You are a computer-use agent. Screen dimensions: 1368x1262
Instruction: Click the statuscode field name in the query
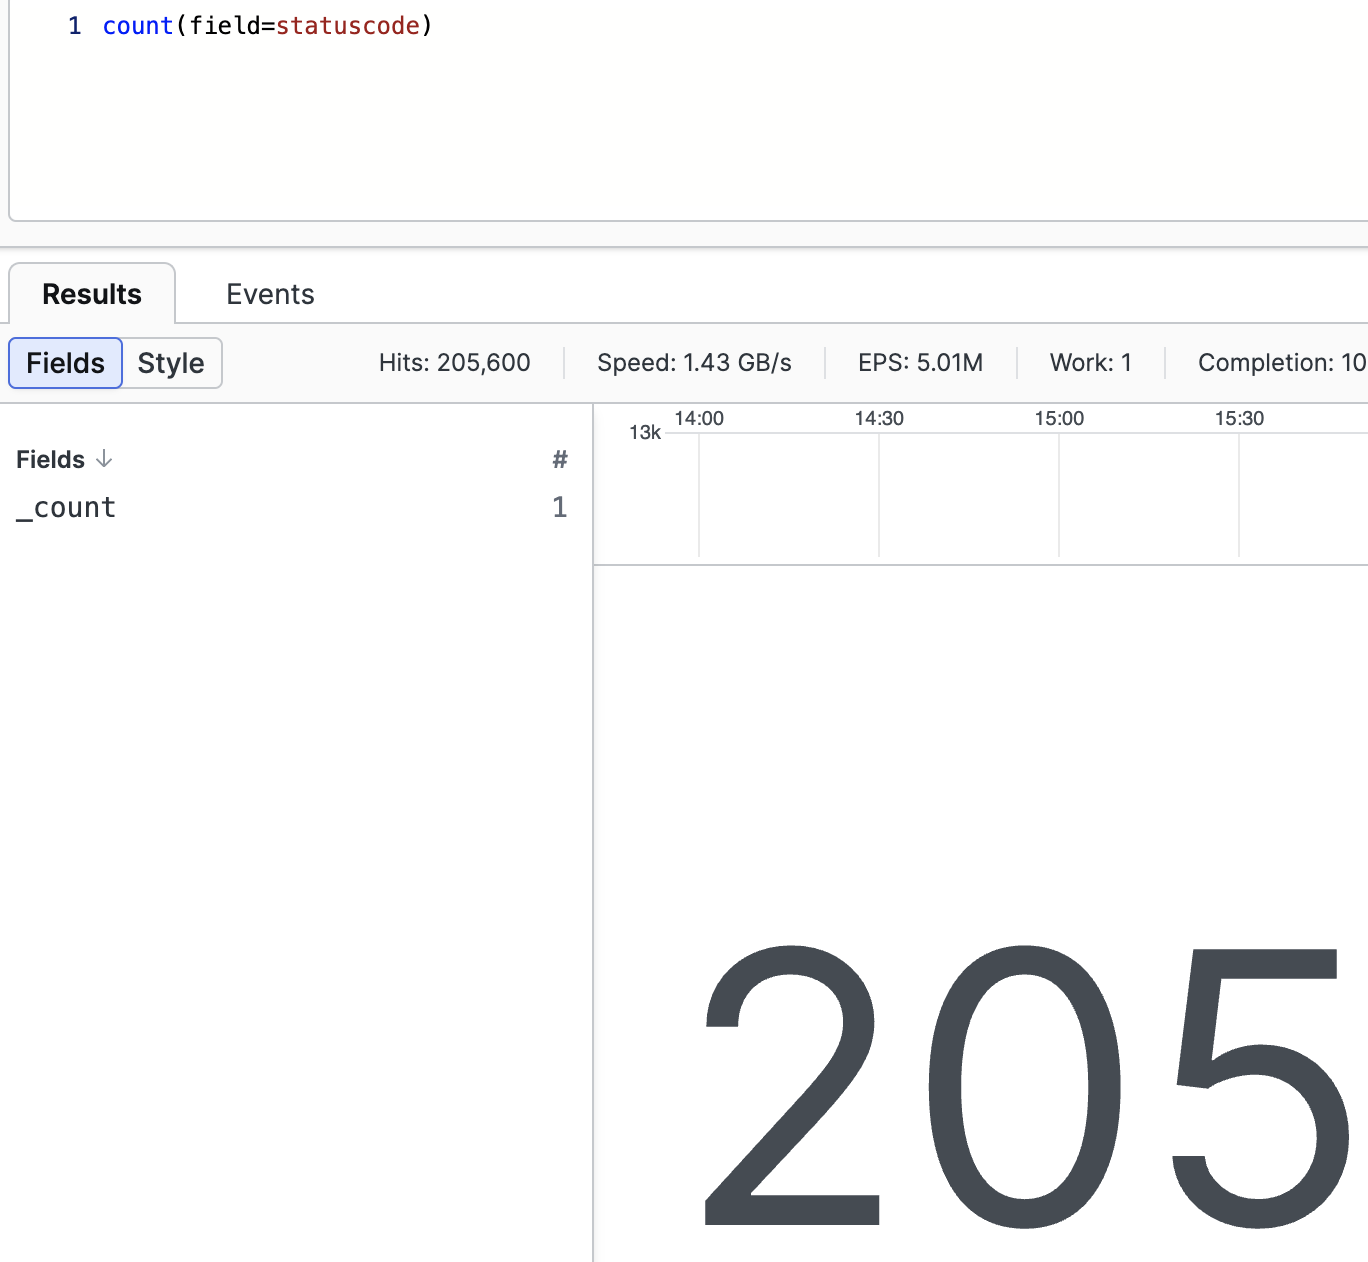point(347,25)
